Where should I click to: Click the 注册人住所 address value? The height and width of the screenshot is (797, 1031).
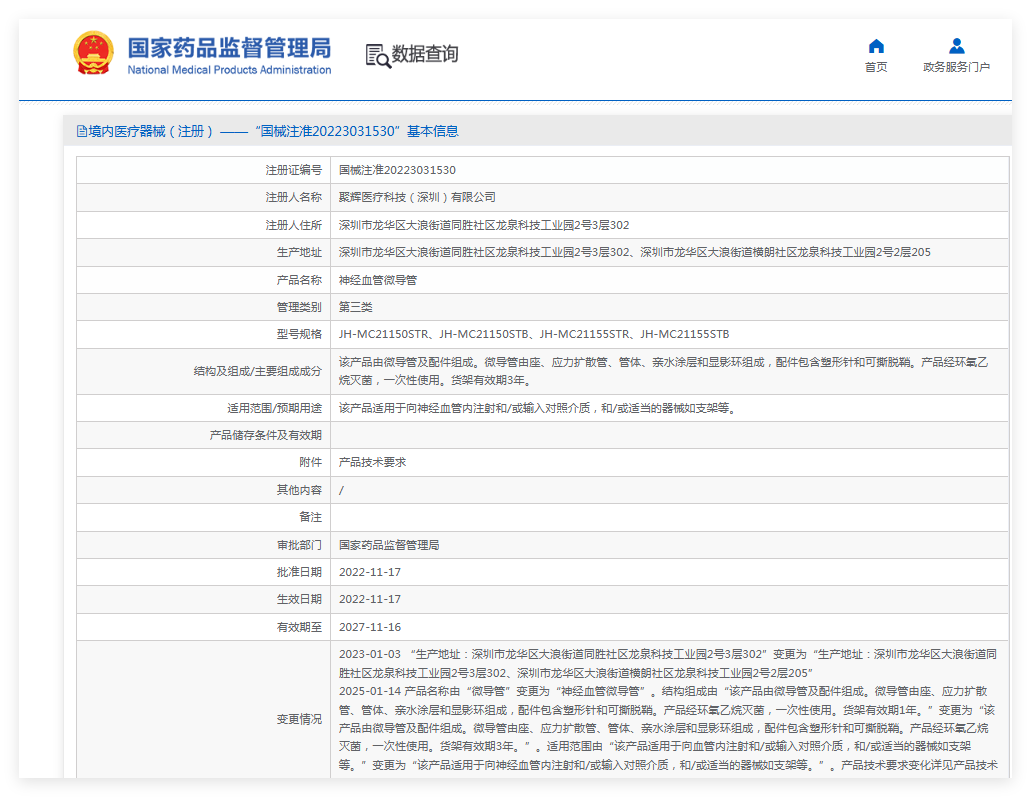[484, 225]
